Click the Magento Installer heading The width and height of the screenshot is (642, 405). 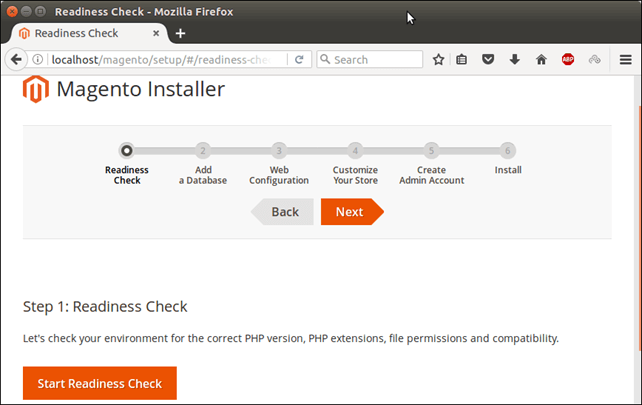[140, 89]
